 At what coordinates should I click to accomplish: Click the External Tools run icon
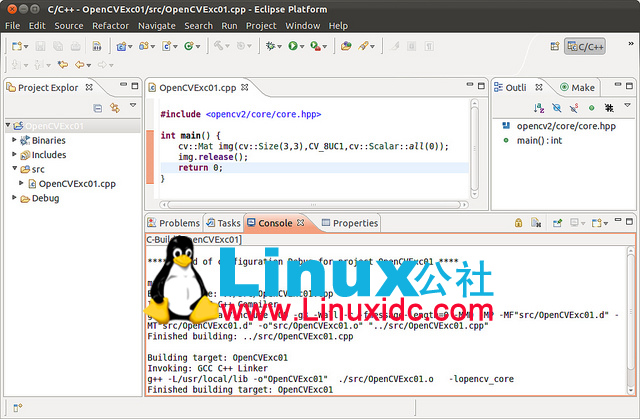(x=316, y=46)
